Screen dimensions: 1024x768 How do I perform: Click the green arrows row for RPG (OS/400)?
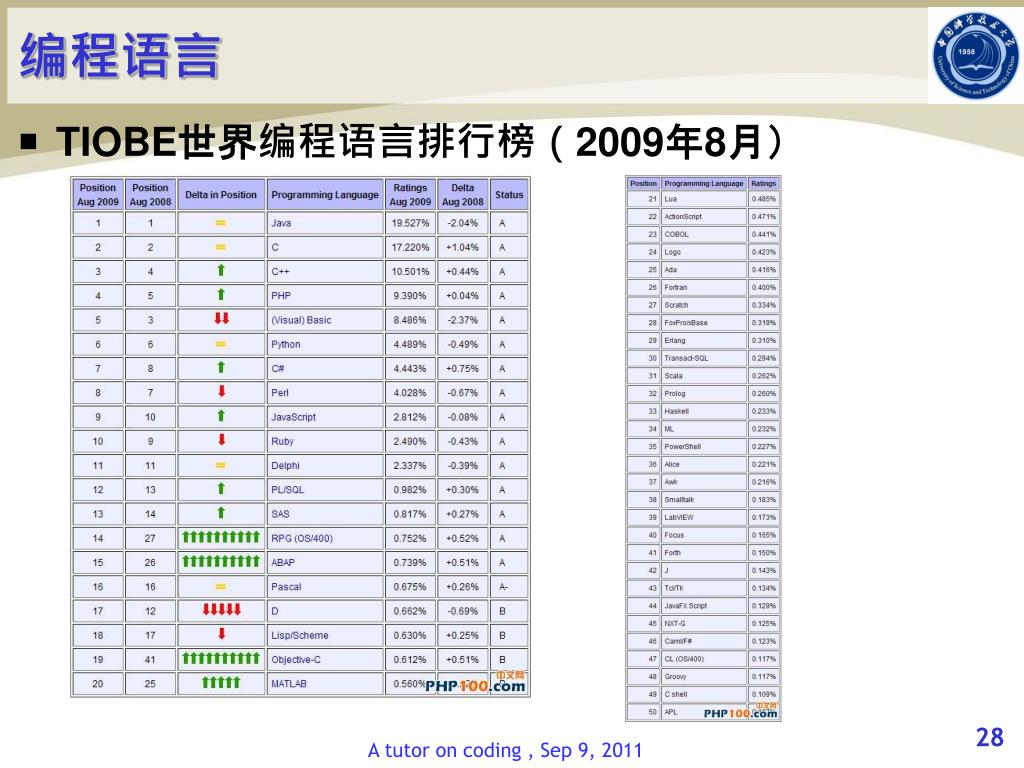coord(221,537)
